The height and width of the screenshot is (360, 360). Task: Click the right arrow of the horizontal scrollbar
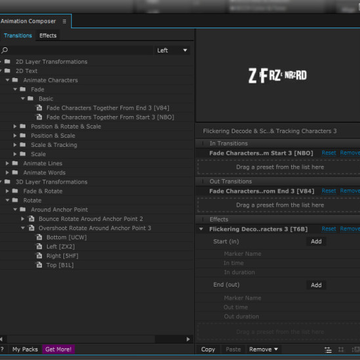pyautogui.click(x=188, y=339)
